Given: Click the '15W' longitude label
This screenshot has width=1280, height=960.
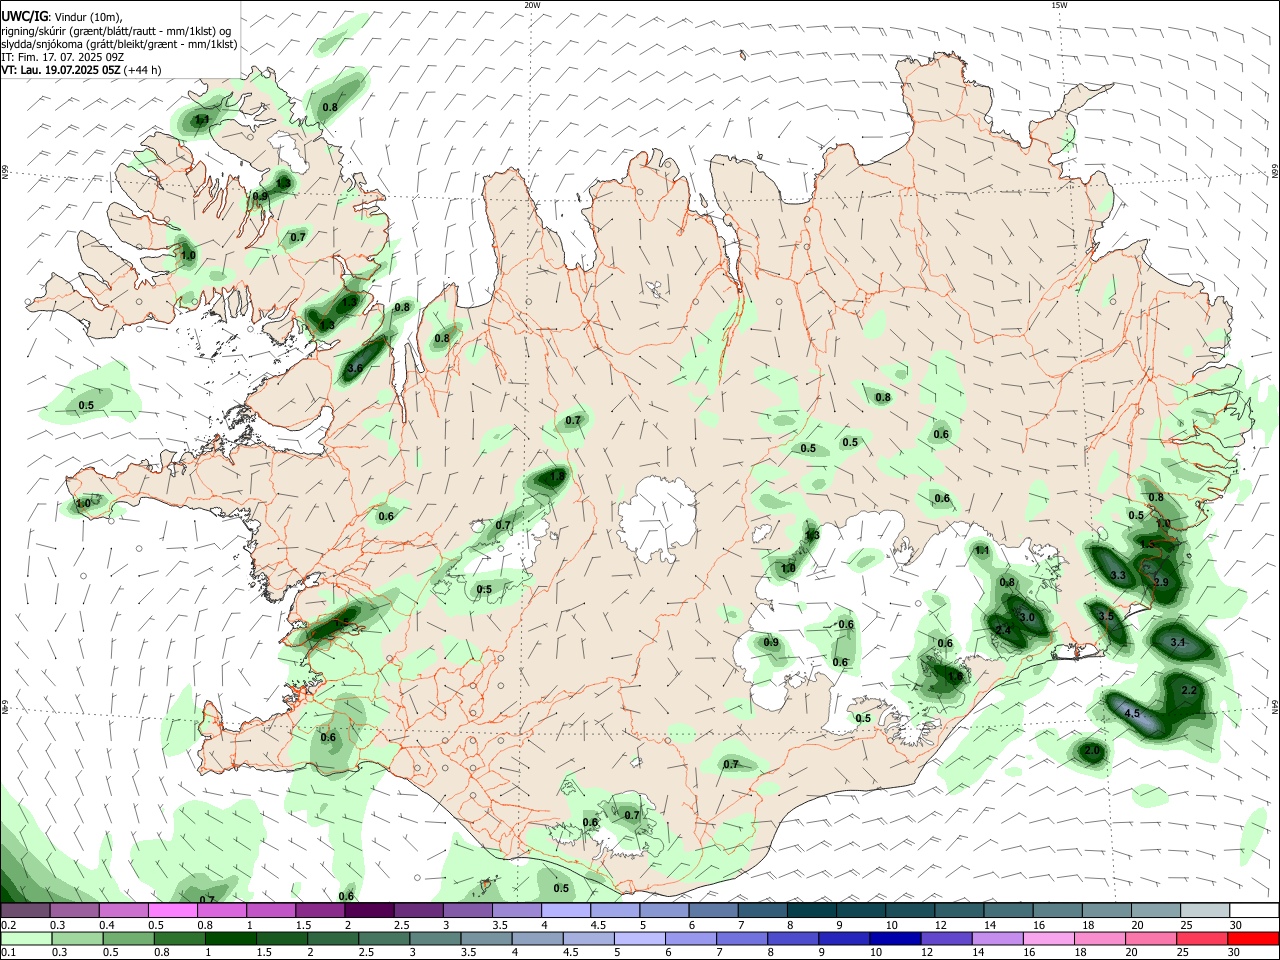Looking at the screenshot, I should 1059,5.
